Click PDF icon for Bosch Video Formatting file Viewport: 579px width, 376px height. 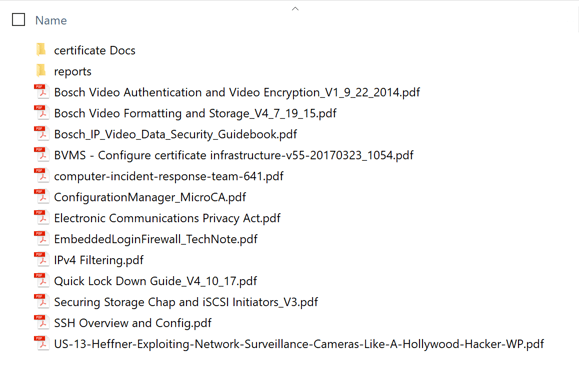[41, 113]
